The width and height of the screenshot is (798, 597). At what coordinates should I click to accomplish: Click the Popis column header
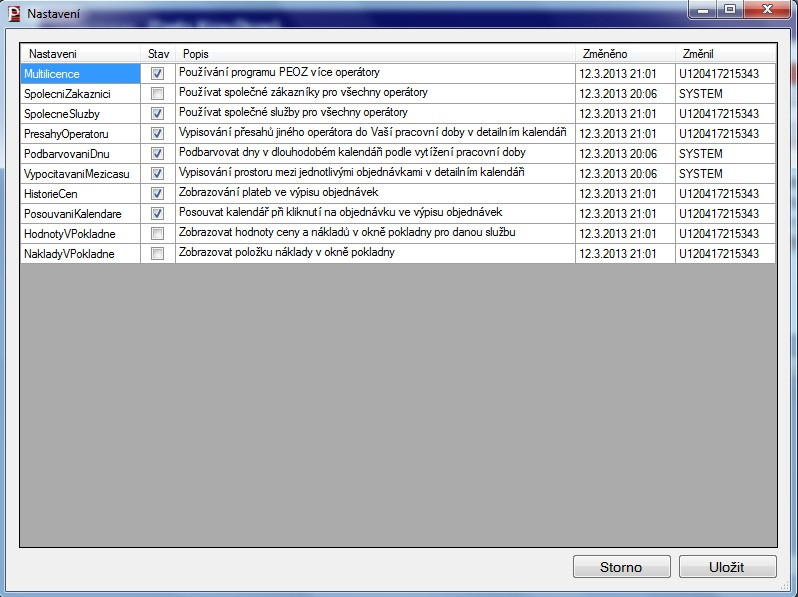tap(376, 53)
